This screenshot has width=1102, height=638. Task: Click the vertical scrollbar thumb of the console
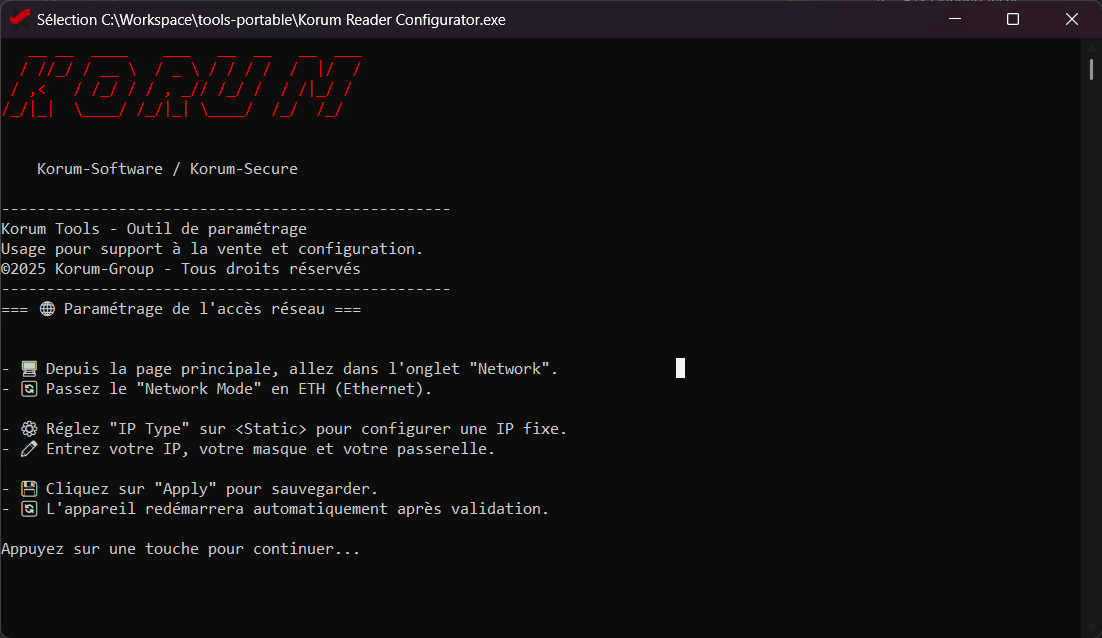[1091, 70]
